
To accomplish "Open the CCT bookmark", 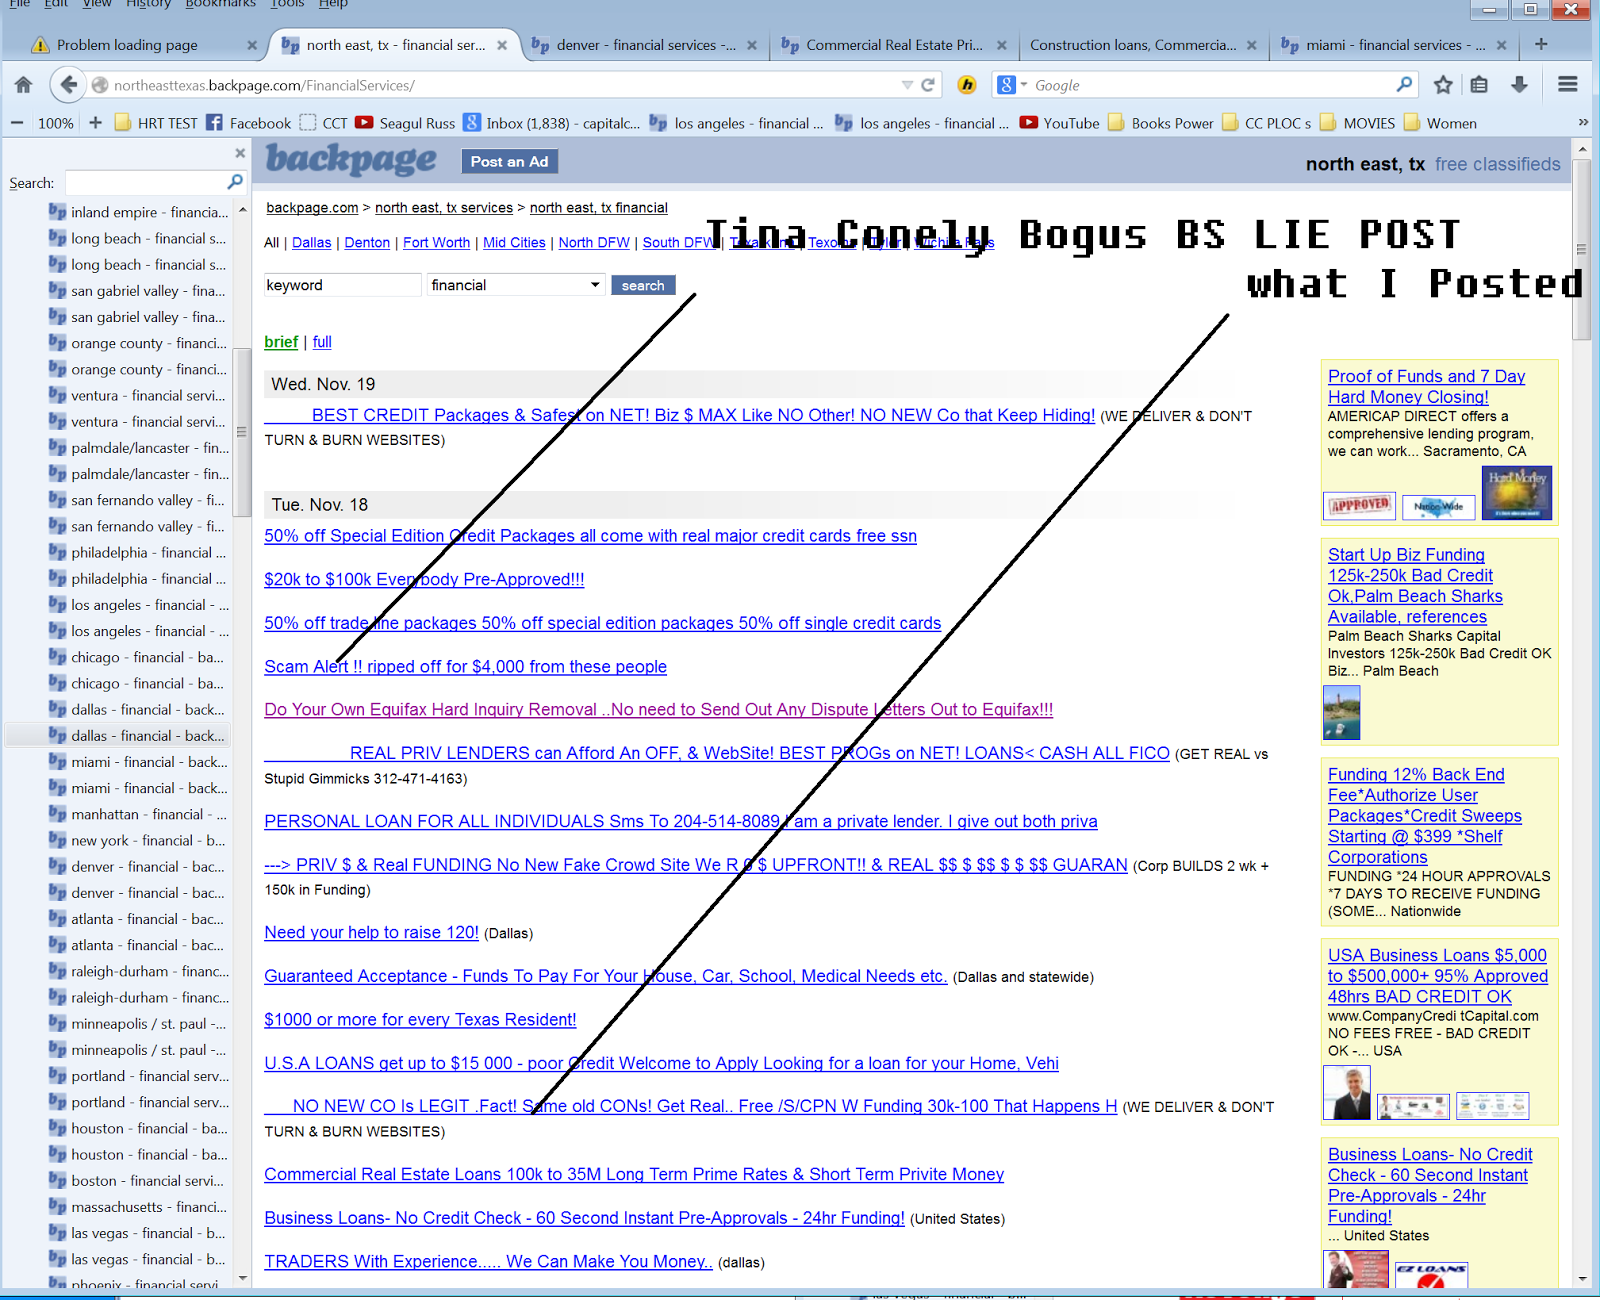I will 323,123.
